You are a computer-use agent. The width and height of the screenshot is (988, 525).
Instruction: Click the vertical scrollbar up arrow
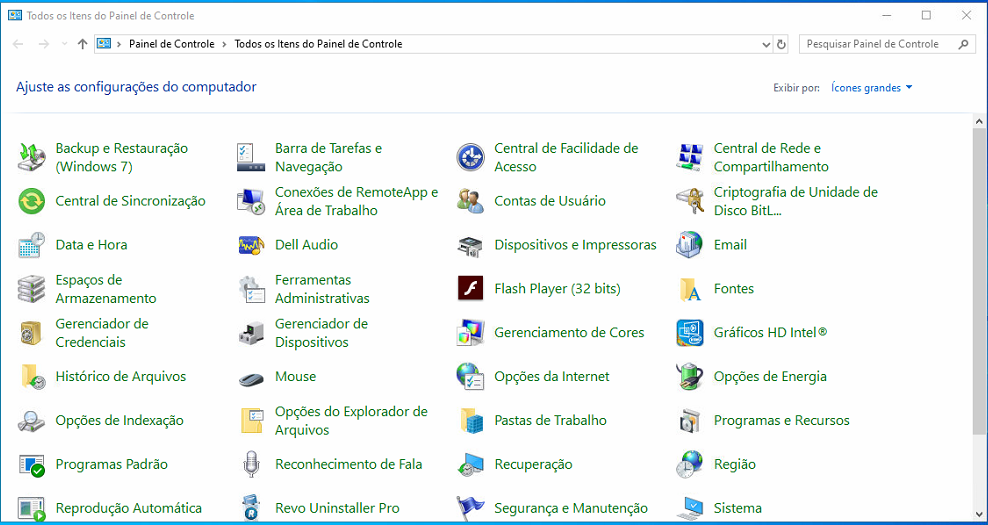979,121
